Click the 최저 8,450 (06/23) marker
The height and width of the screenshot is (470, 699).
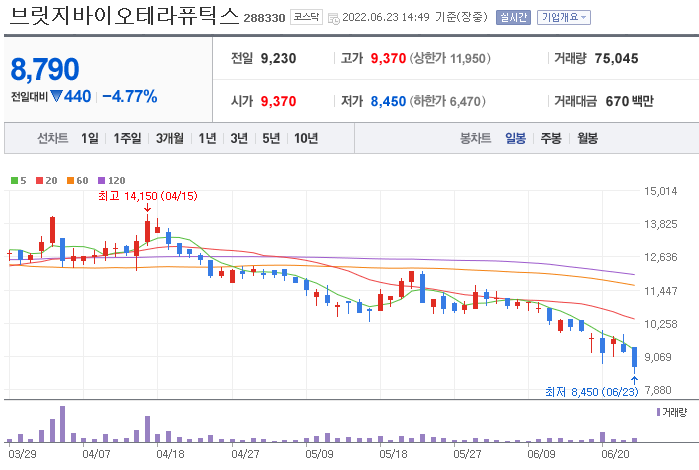click(592, 392)
